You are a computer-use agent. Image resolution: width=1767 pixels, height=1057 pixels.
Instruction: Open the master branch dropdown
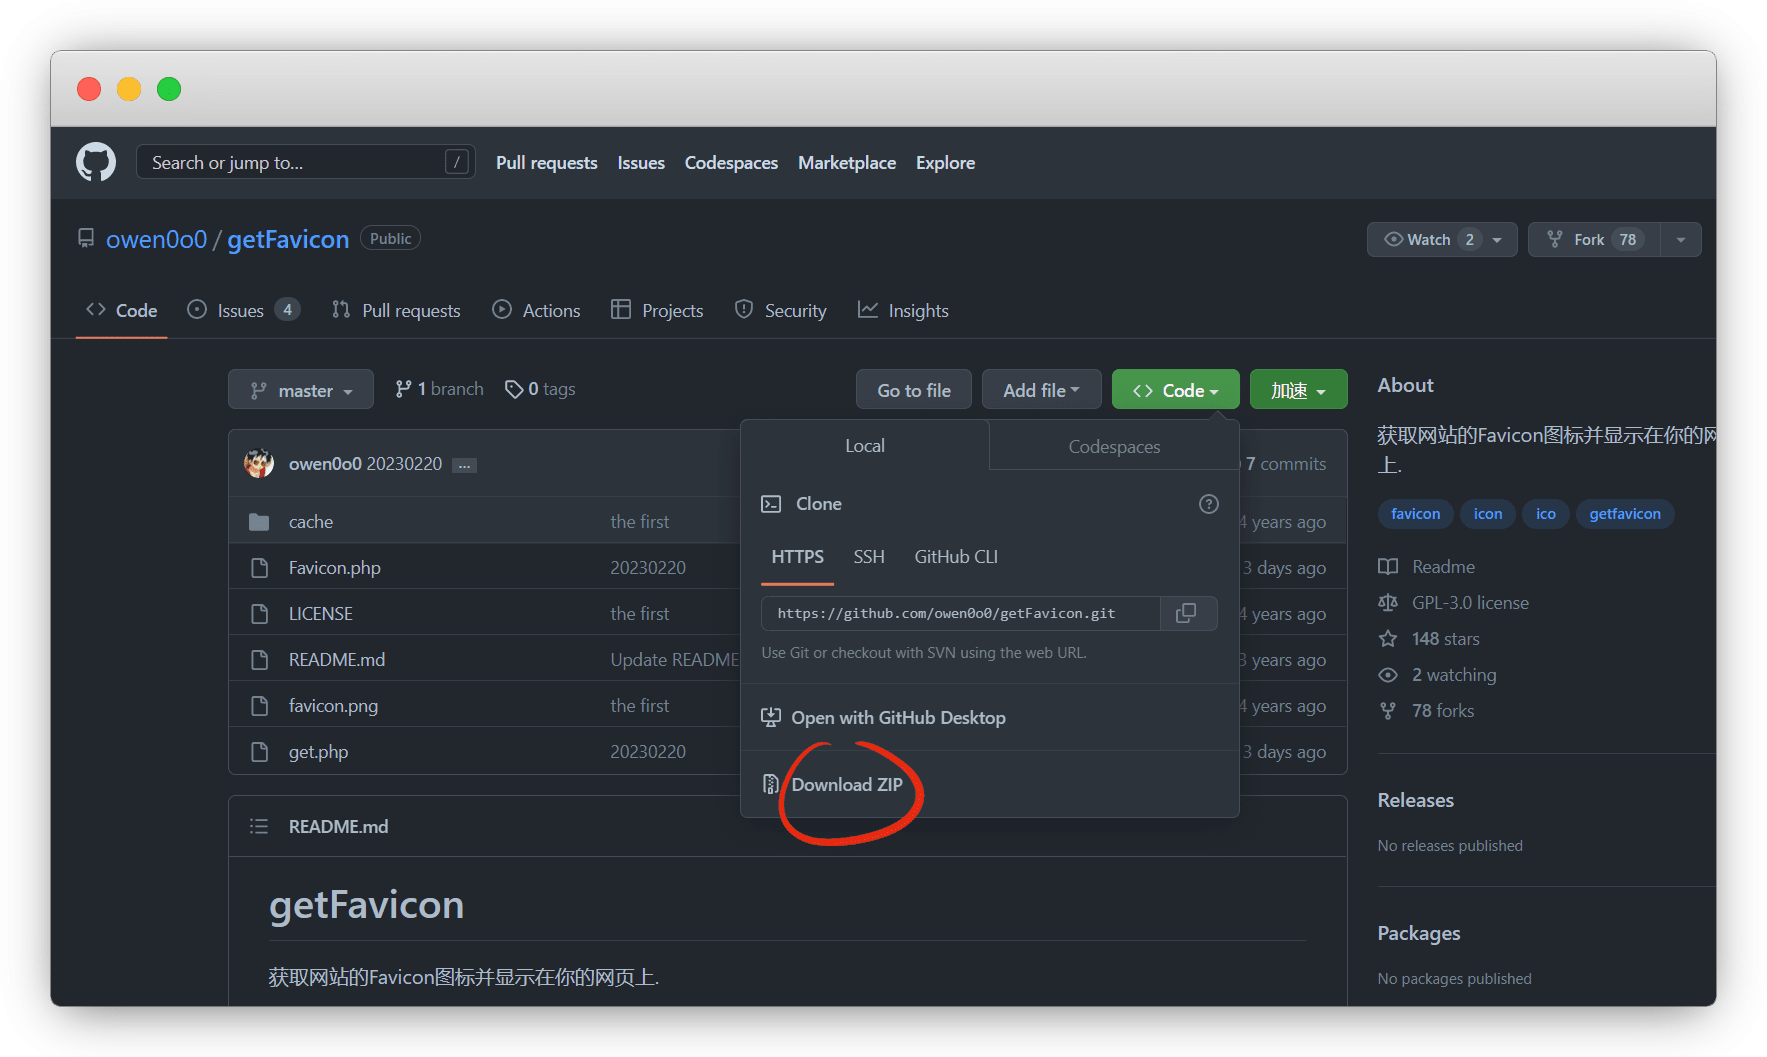pyautogui.click(x=300, y=390)
